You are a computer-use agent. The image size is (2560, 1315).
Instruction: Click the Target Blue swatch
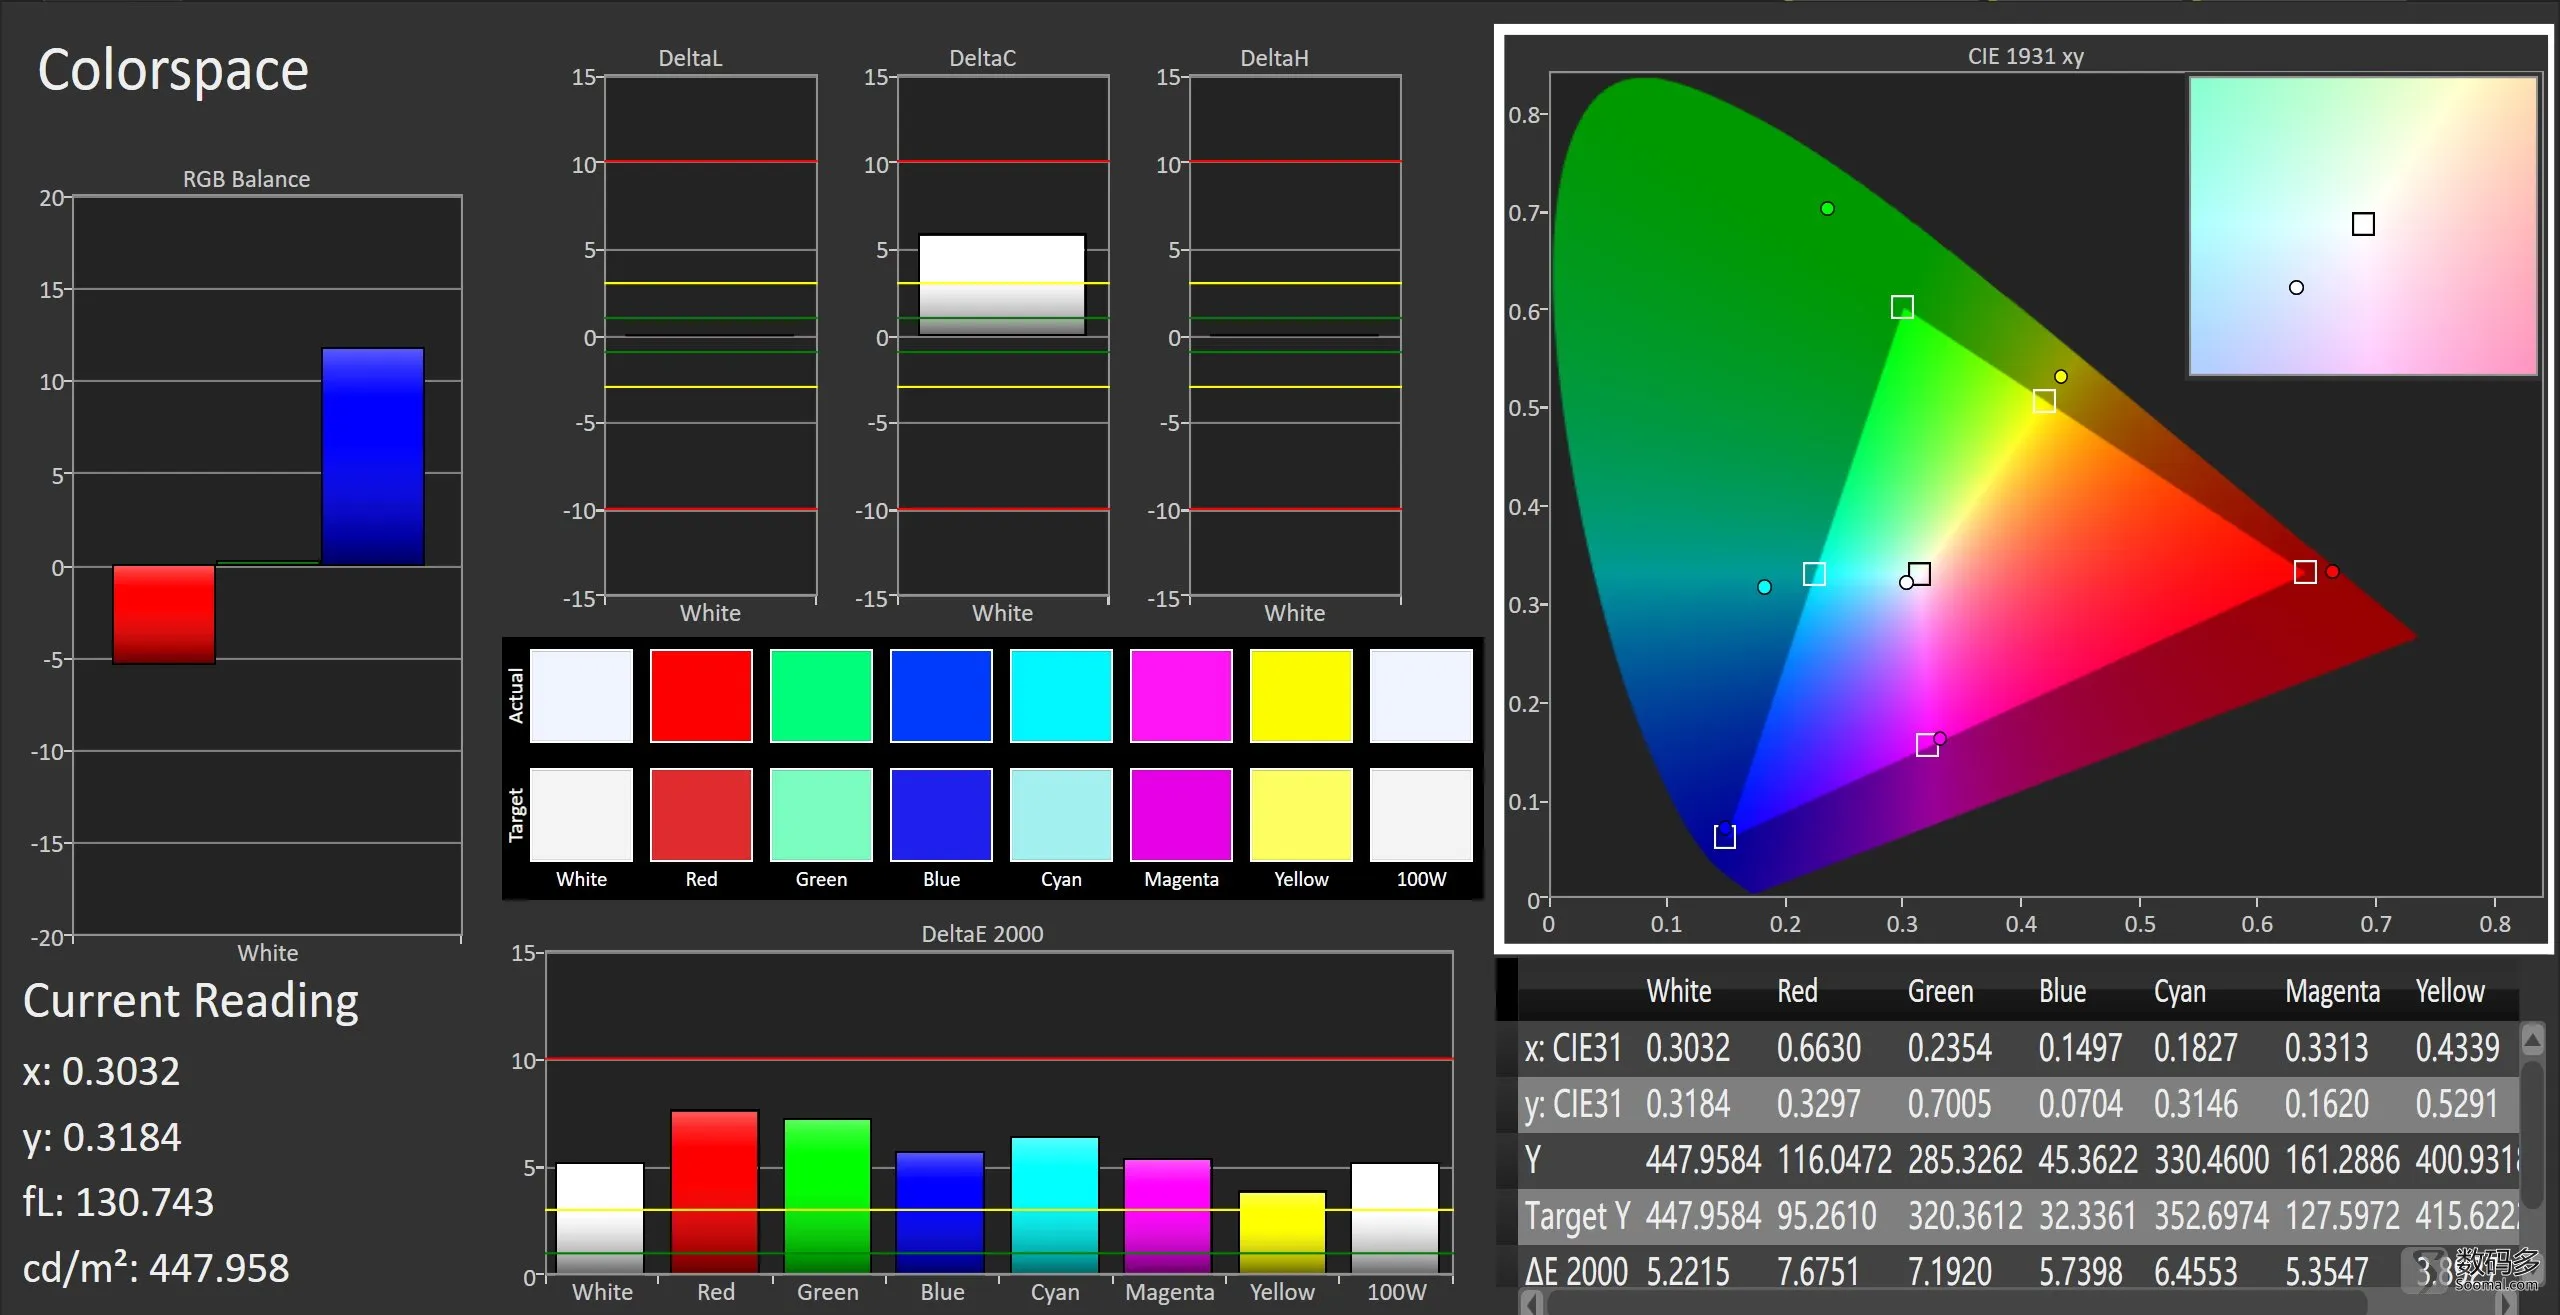941,815
